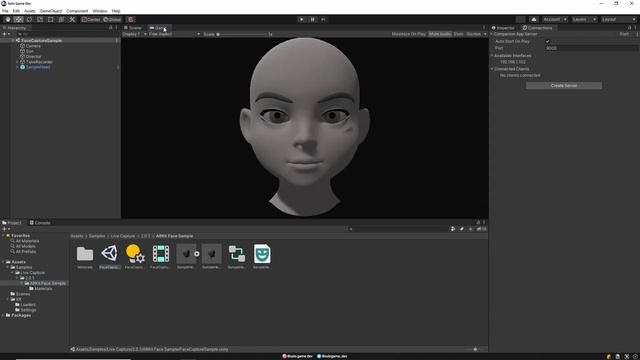Switch to the Console tab

tap(40, 223)
